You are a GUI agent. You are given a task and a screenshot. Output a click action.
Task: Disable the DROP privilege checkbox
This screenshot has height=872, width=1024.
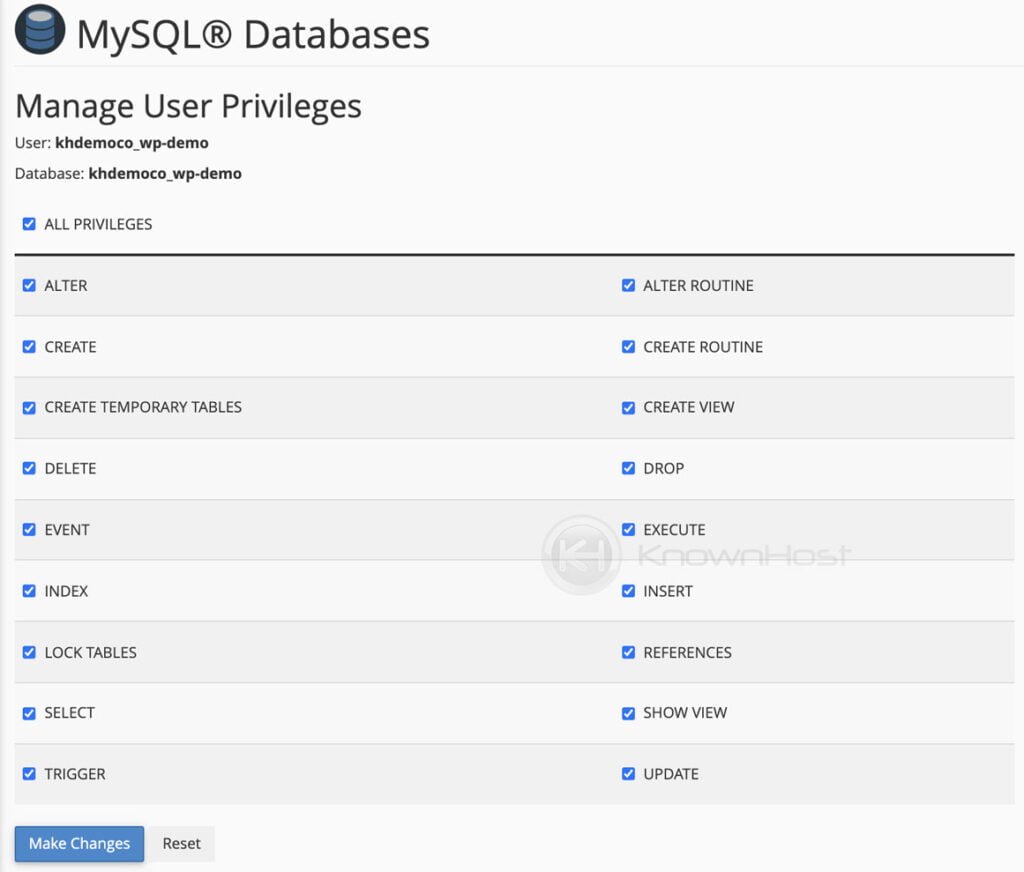[628, 468]
